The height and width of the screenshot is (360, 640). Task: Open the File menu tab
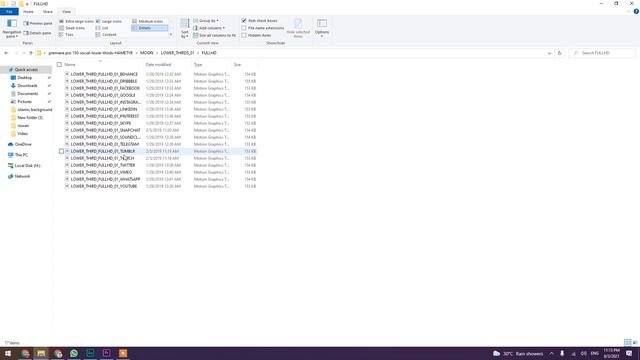pyautogui.click(x=9, y=12)
